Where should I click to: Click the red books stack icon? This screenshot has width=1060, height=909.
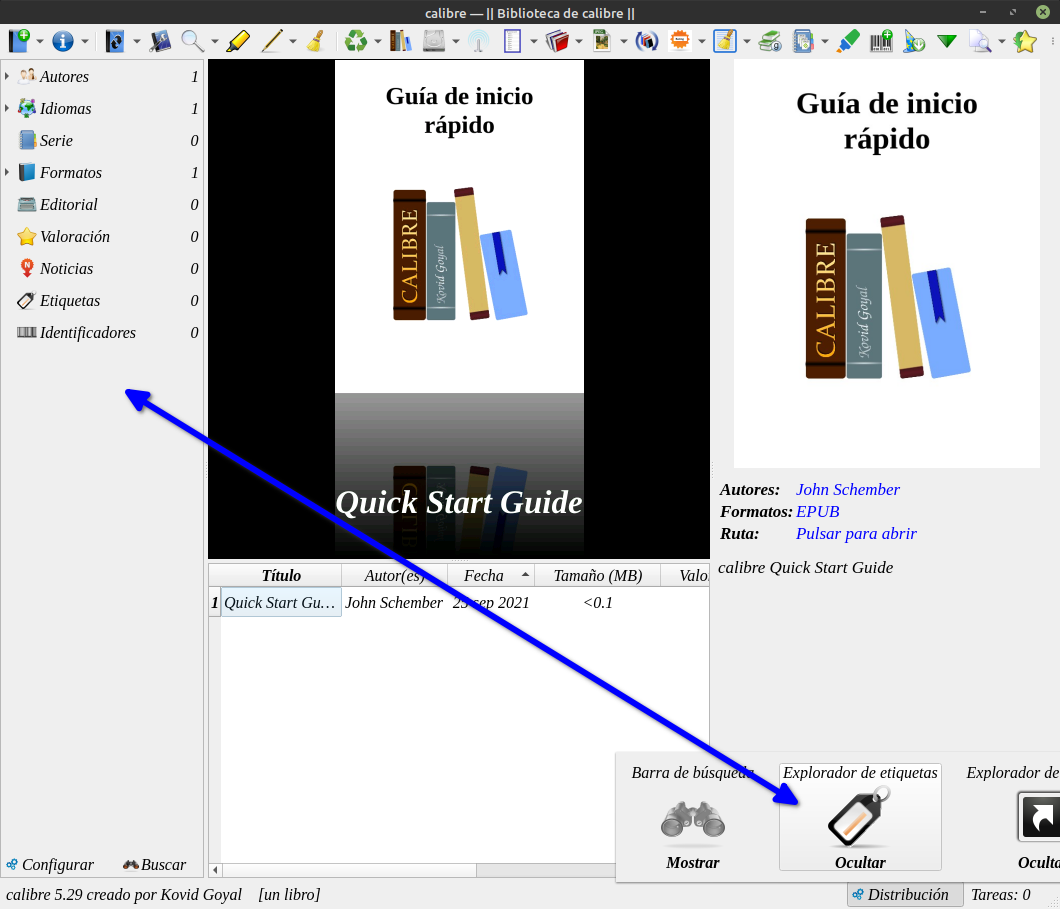pos(558,41)
